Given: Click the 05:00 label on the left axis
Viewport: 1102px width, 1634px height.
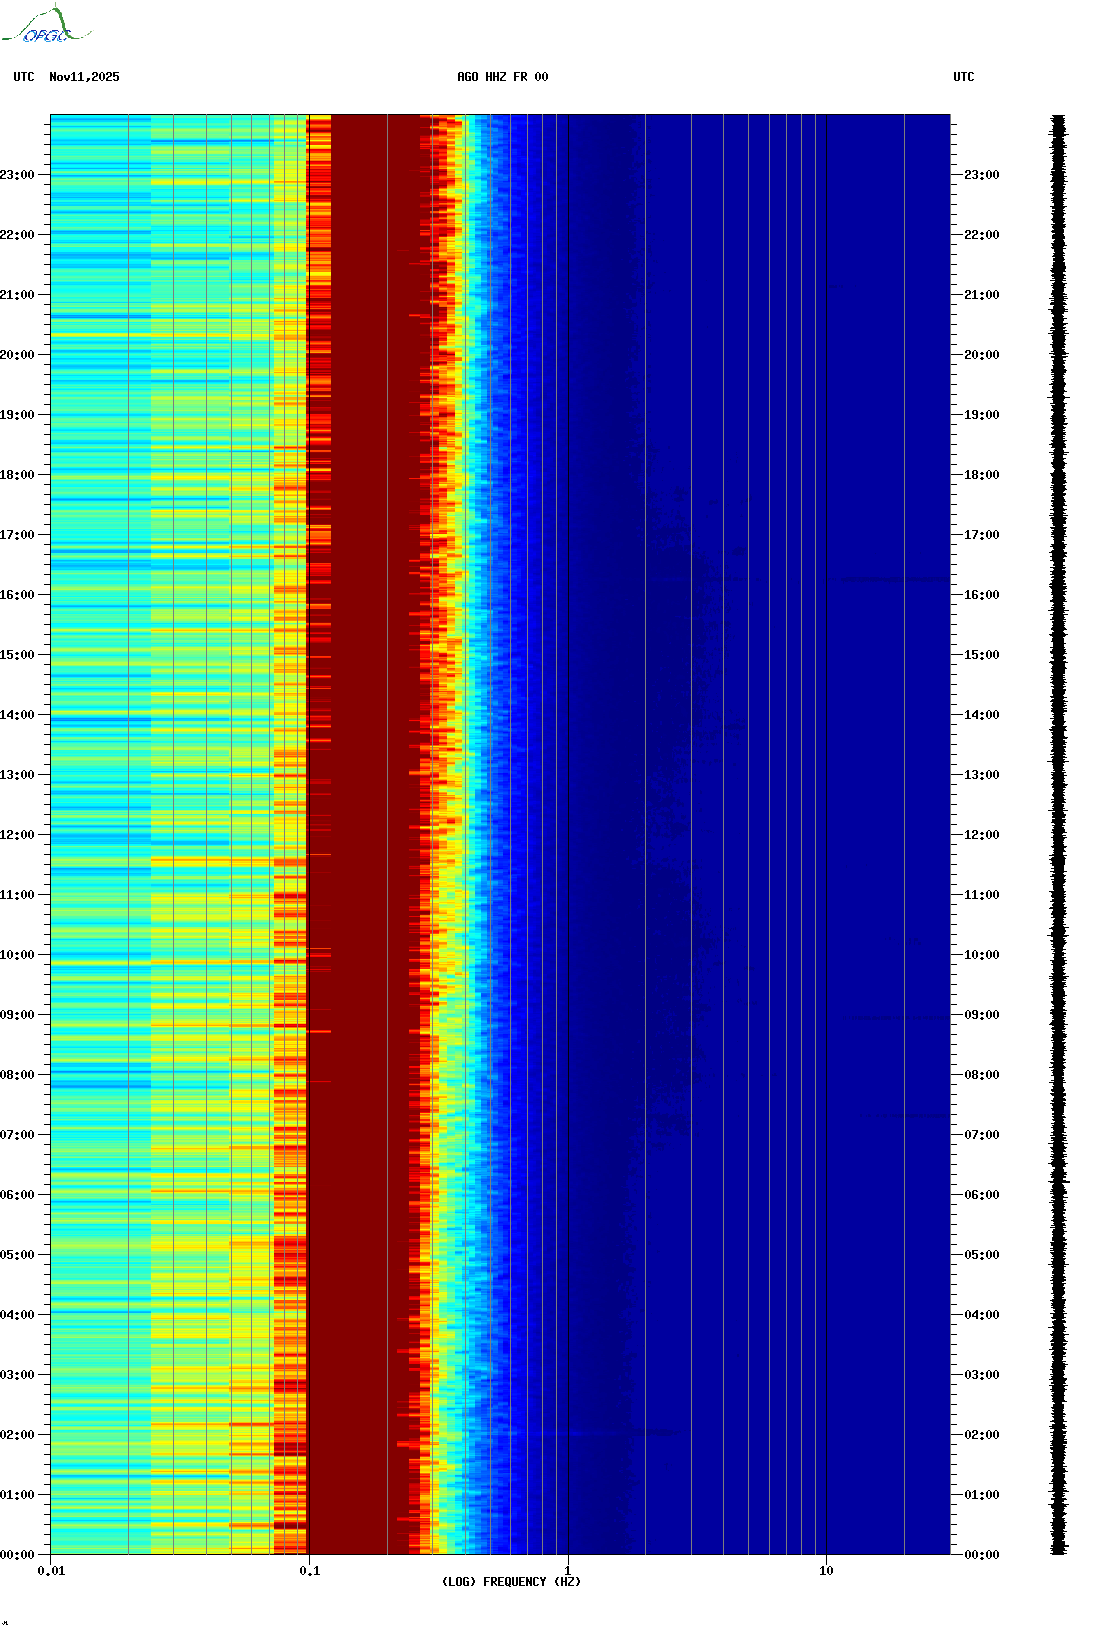Looking at the screenshot, I should click(x=17, y=1255).
